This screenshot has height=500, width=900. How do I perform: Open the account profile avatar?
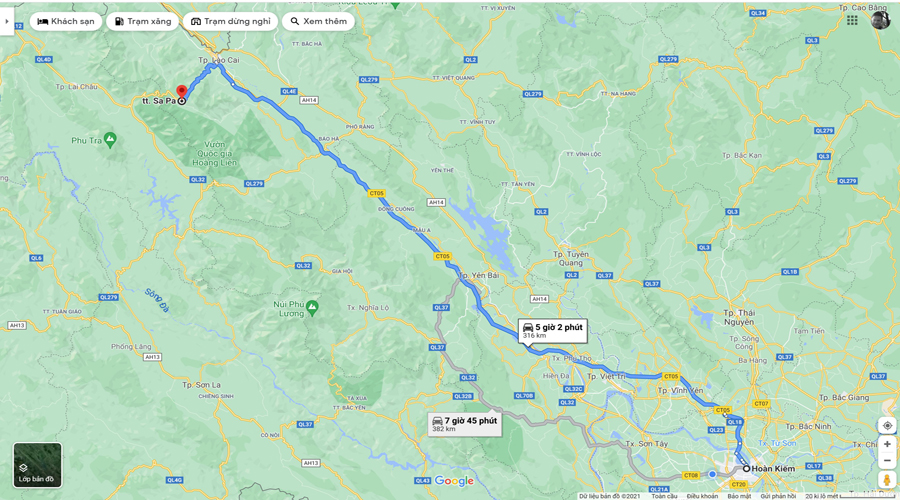click(880, 20)
